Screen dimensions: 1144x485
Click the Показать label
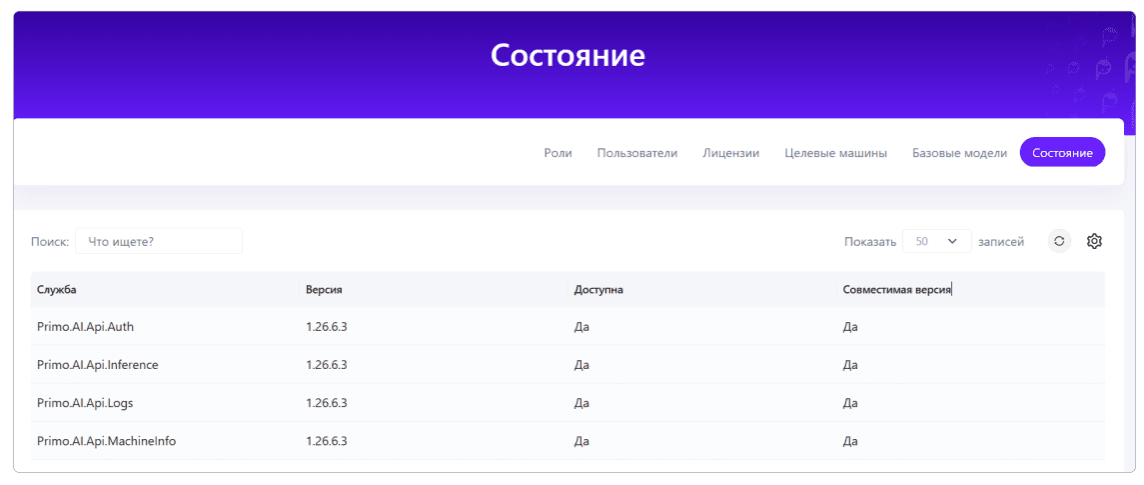[870, 241]
